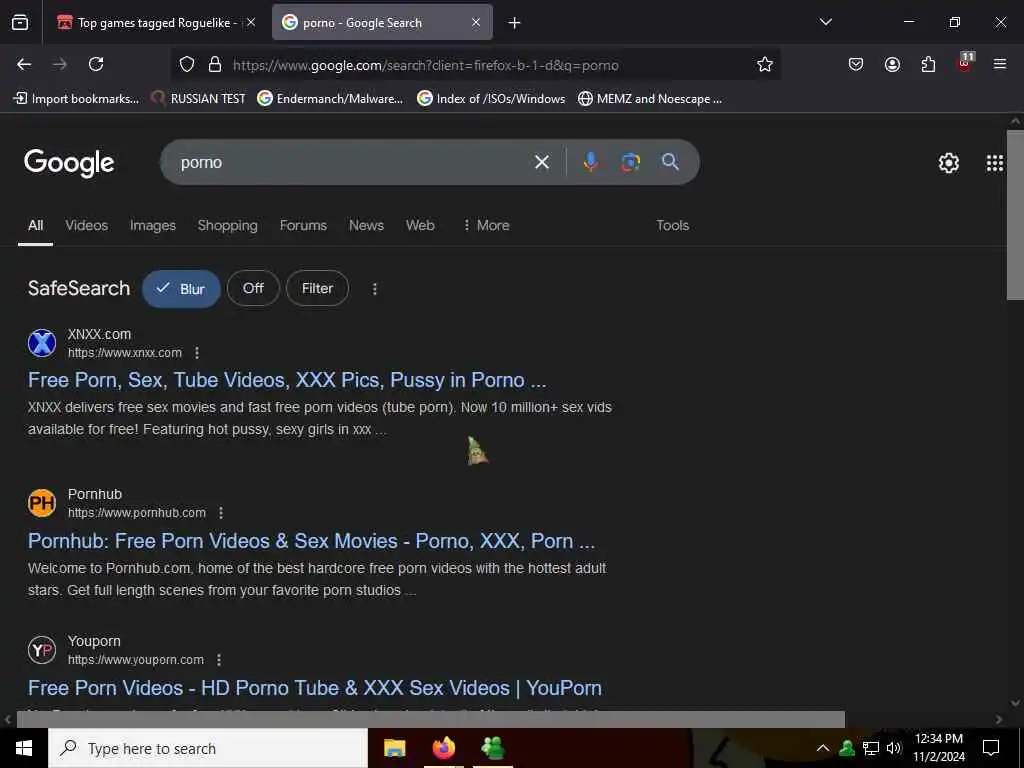Clear the search box with the X icon
The height and width of the screenshot is (768, 1024).
541,162
